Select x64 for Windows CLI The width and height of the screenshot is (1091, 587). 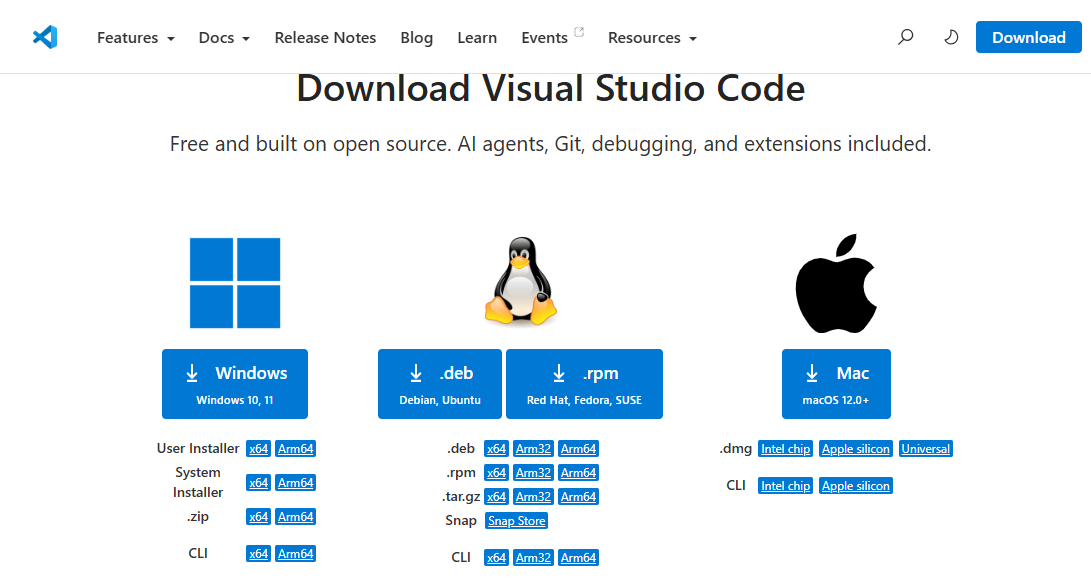258,554
